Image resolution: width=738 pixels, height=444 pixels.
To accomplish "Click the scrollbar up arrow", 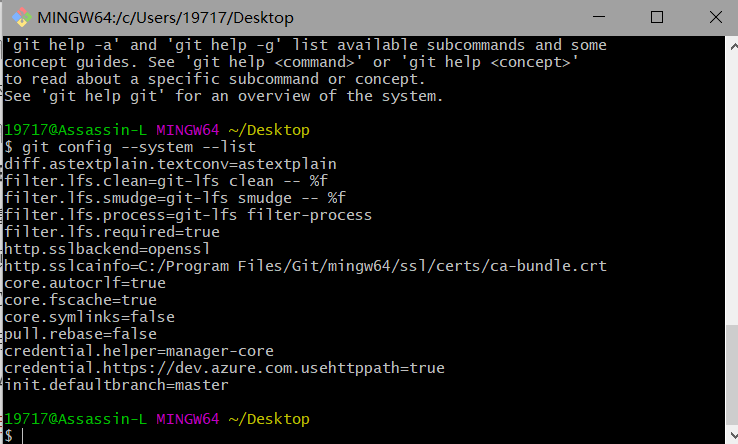I will (x=728, y=45).
